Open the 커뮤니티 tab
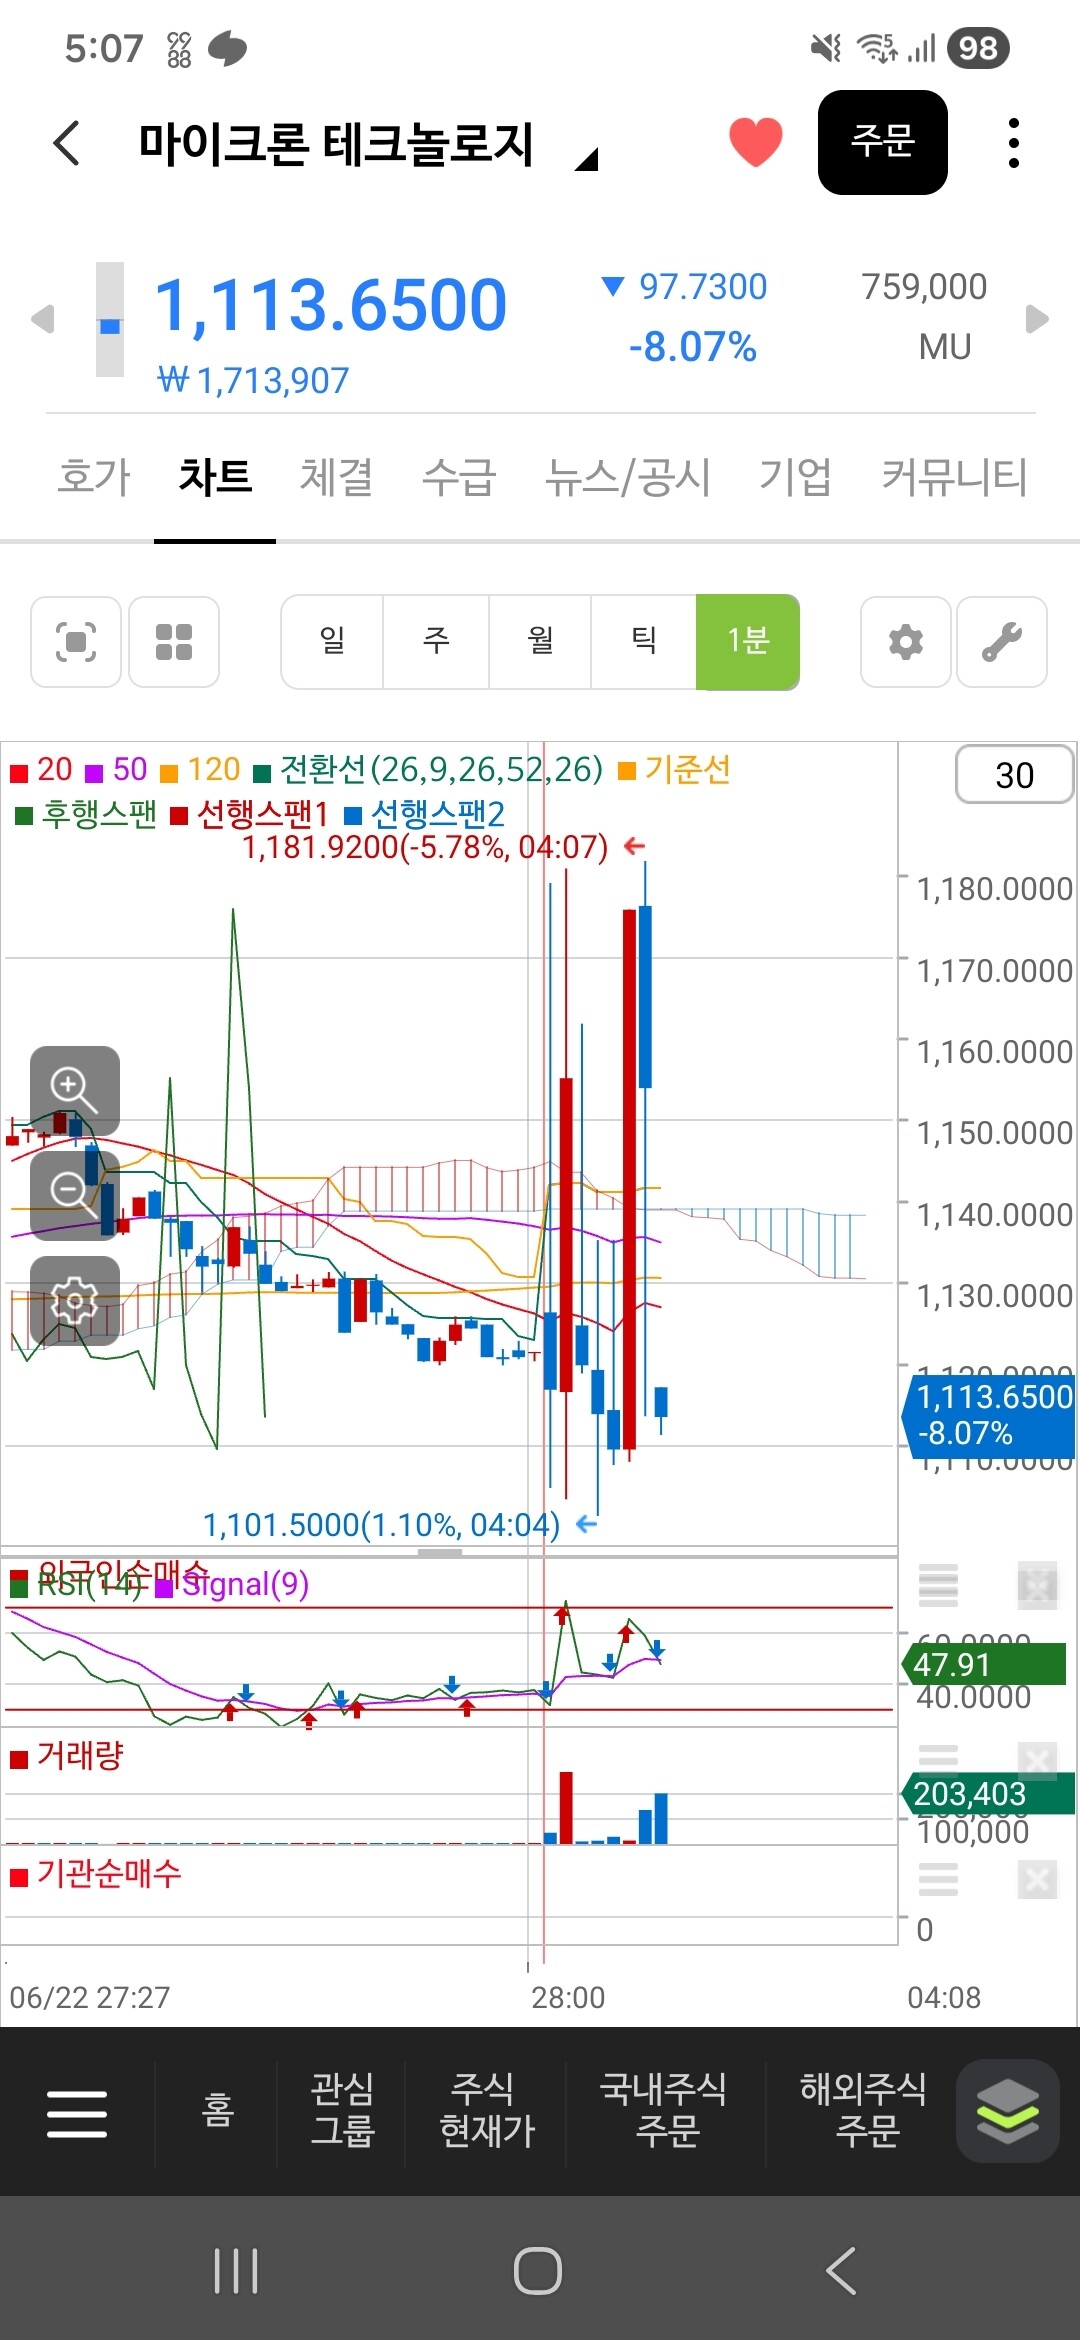Screen dimensions: 1080x2340 tap(954, 476)
